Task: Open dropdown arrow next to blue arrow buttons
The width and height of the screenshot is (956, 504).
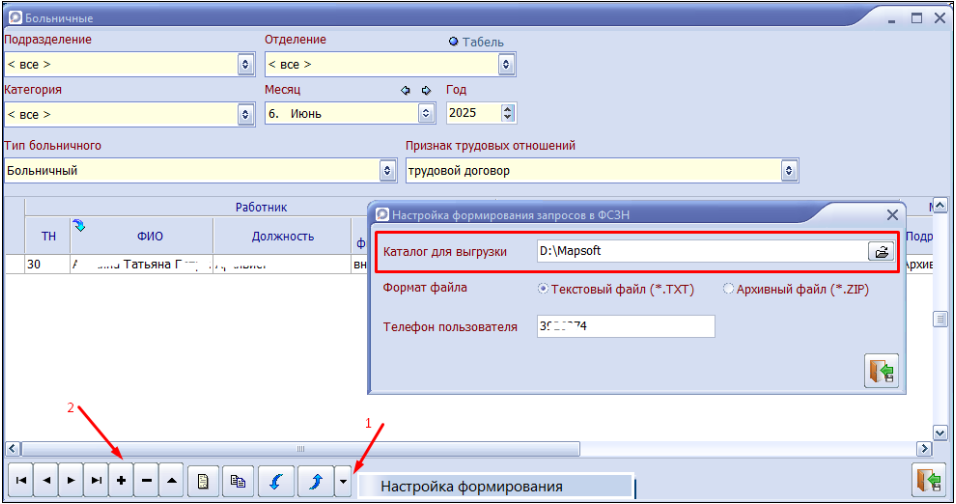Action: (343, 481)
